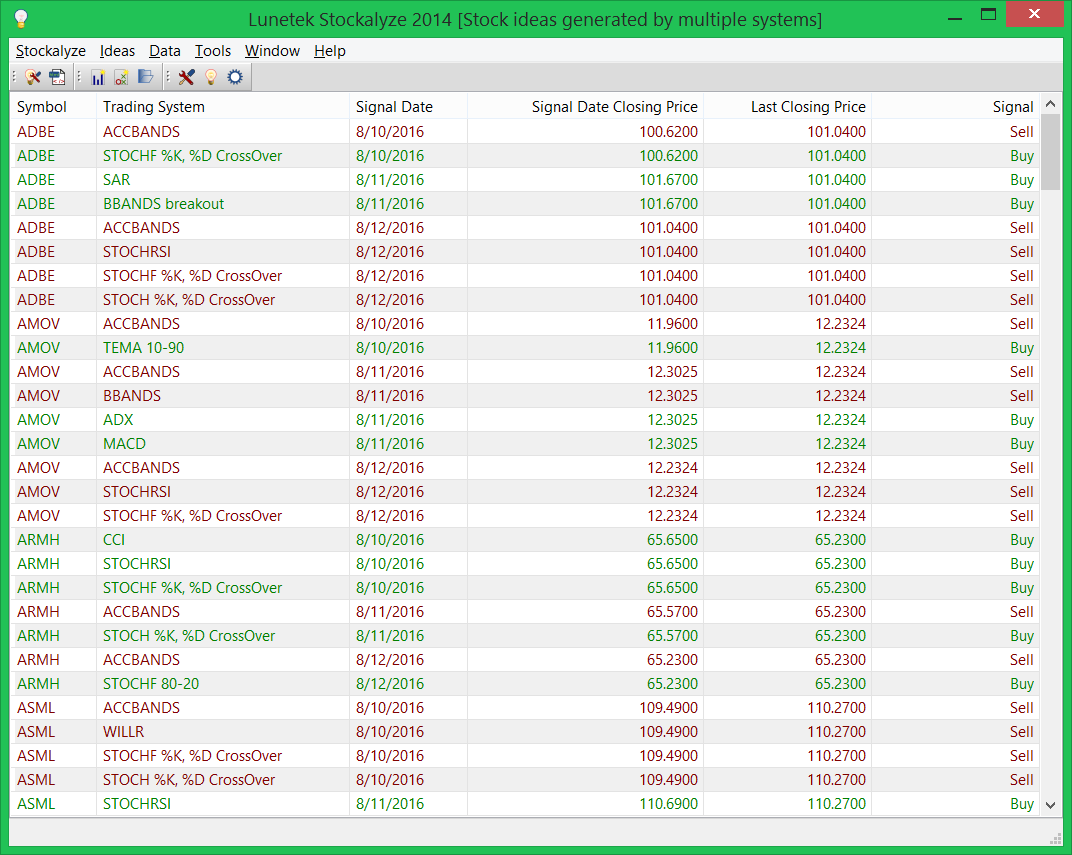The height and width of the screenshot is (855, 1072).
Task: Click the new backtest strategy toolbar icon
Action: coord(122,77)
